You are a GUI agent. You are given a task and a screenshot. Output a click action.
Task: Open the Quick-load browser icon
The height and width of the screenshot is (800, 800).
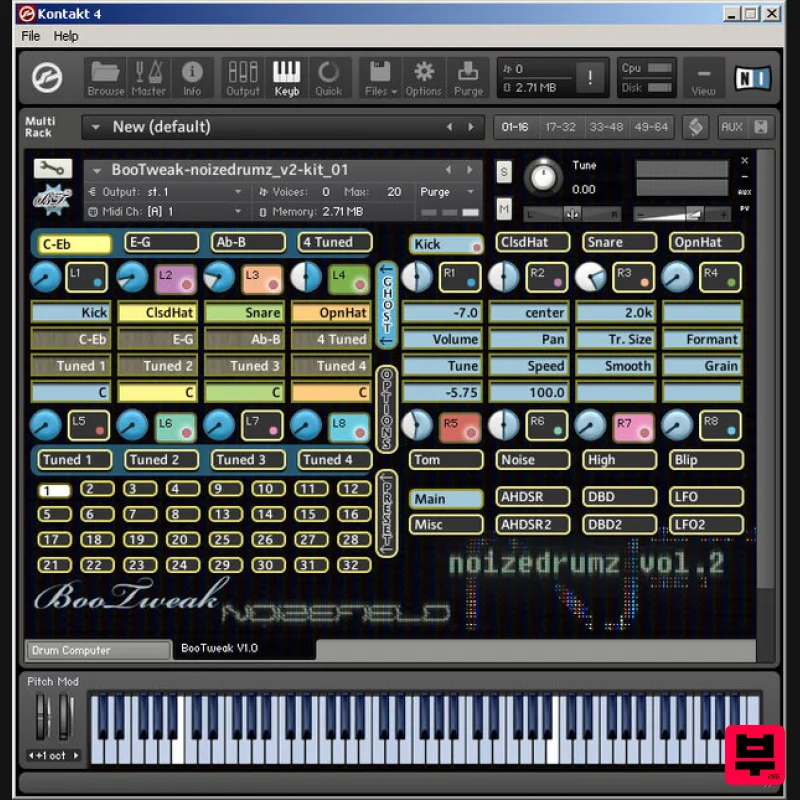pyautogui.click(x=329, y=78)
